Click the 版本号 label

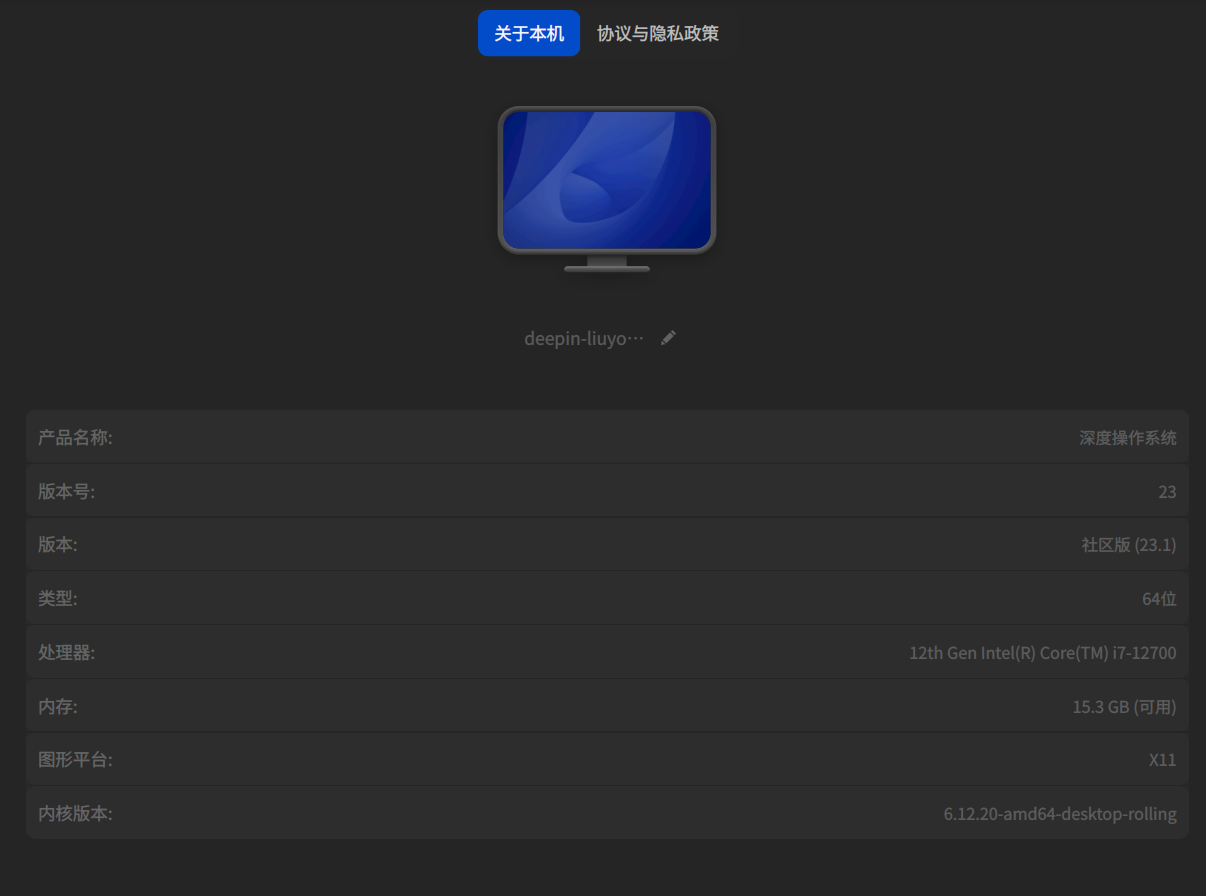[x=66, y=491]
